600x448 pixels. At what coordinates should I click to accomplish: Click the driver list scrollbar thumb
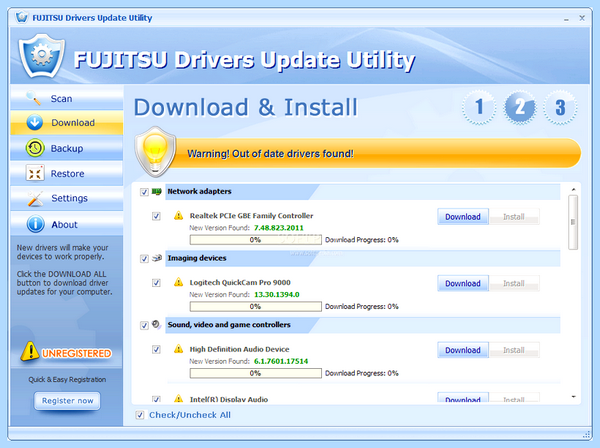pyautogui.click(x=573, y=222)
